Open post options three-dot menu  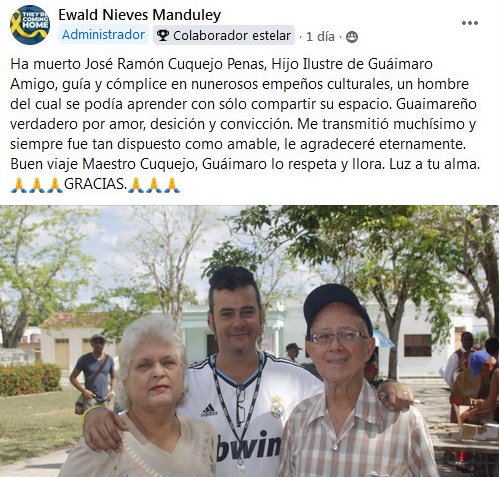(470, 23)
